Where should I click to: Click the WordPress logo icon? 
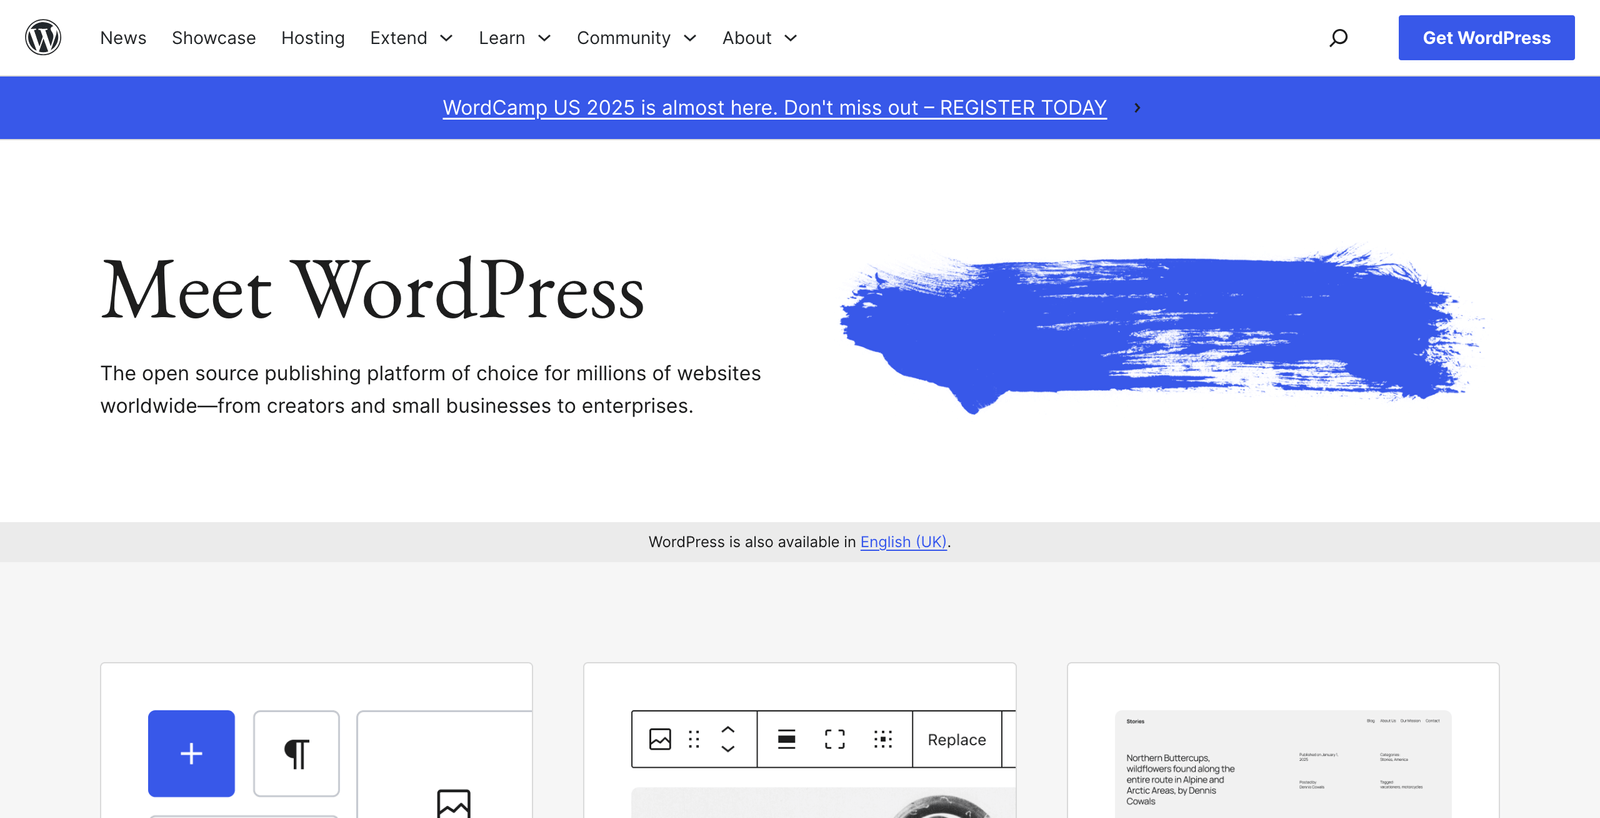tap(43, 37)
